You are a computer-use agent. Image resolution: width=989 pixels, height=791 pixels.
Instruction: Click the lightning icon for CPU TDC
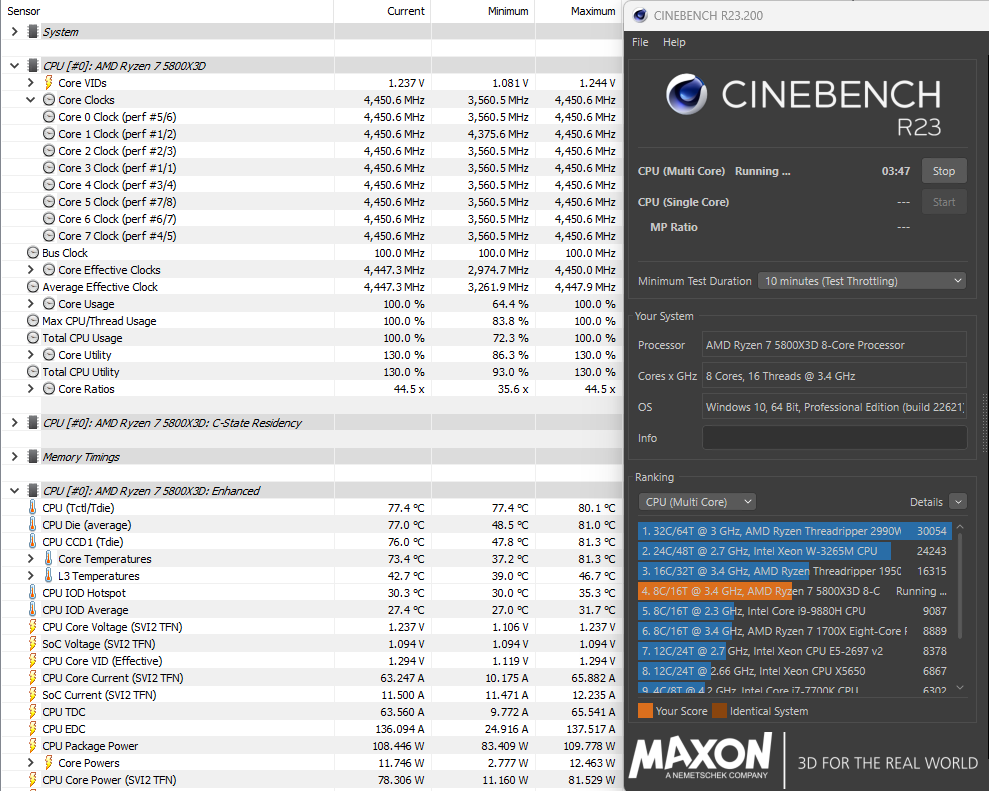tap(33, 712)
